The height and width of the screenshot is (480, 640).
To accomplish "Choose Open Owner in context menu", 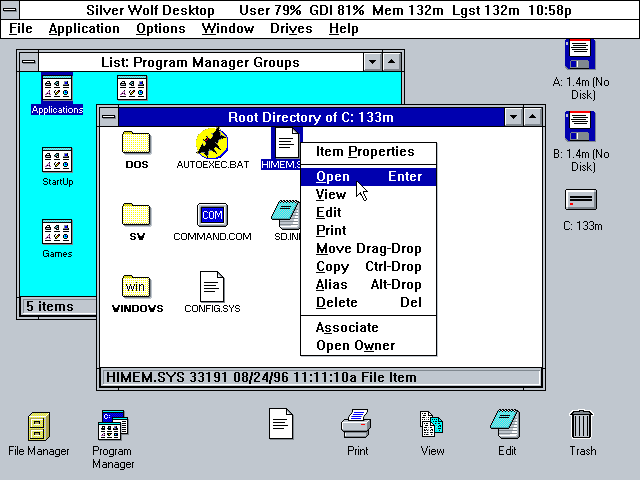I will coord(368,346).
